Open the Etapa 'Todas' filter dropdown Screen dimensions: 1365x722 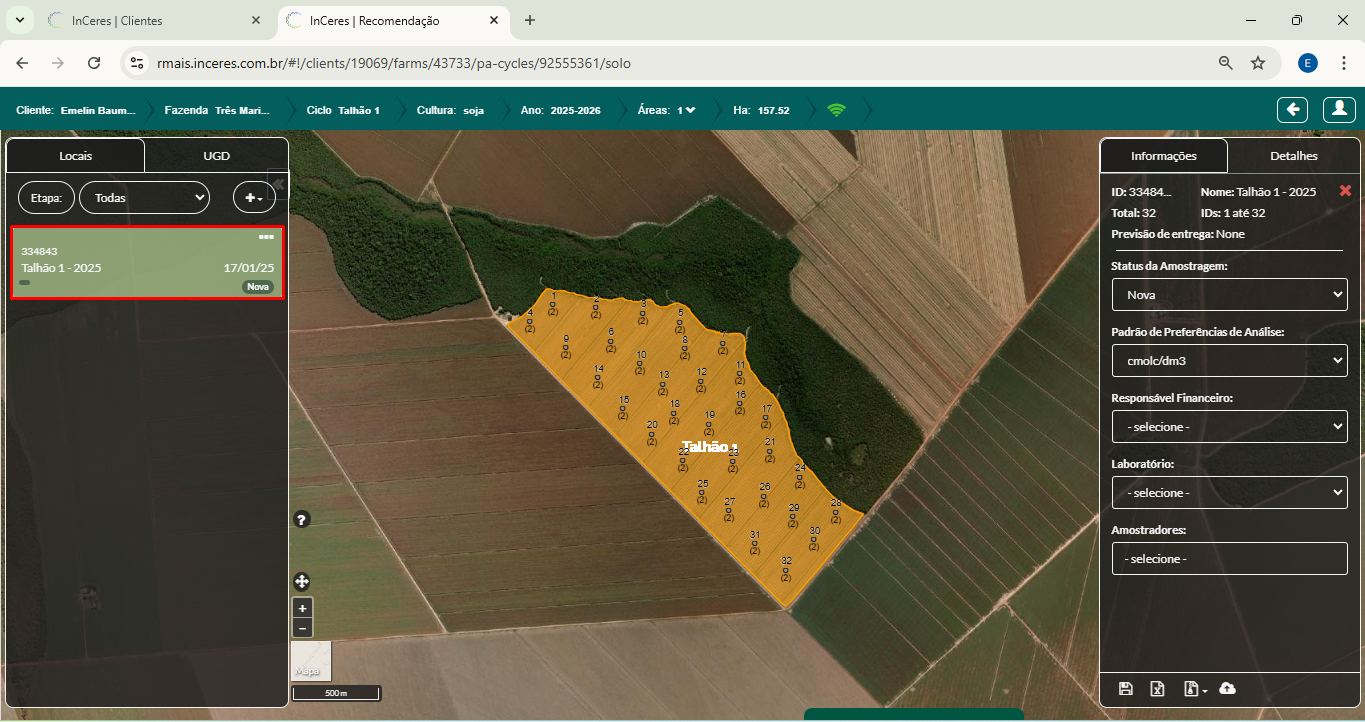[x=144, y=198]
